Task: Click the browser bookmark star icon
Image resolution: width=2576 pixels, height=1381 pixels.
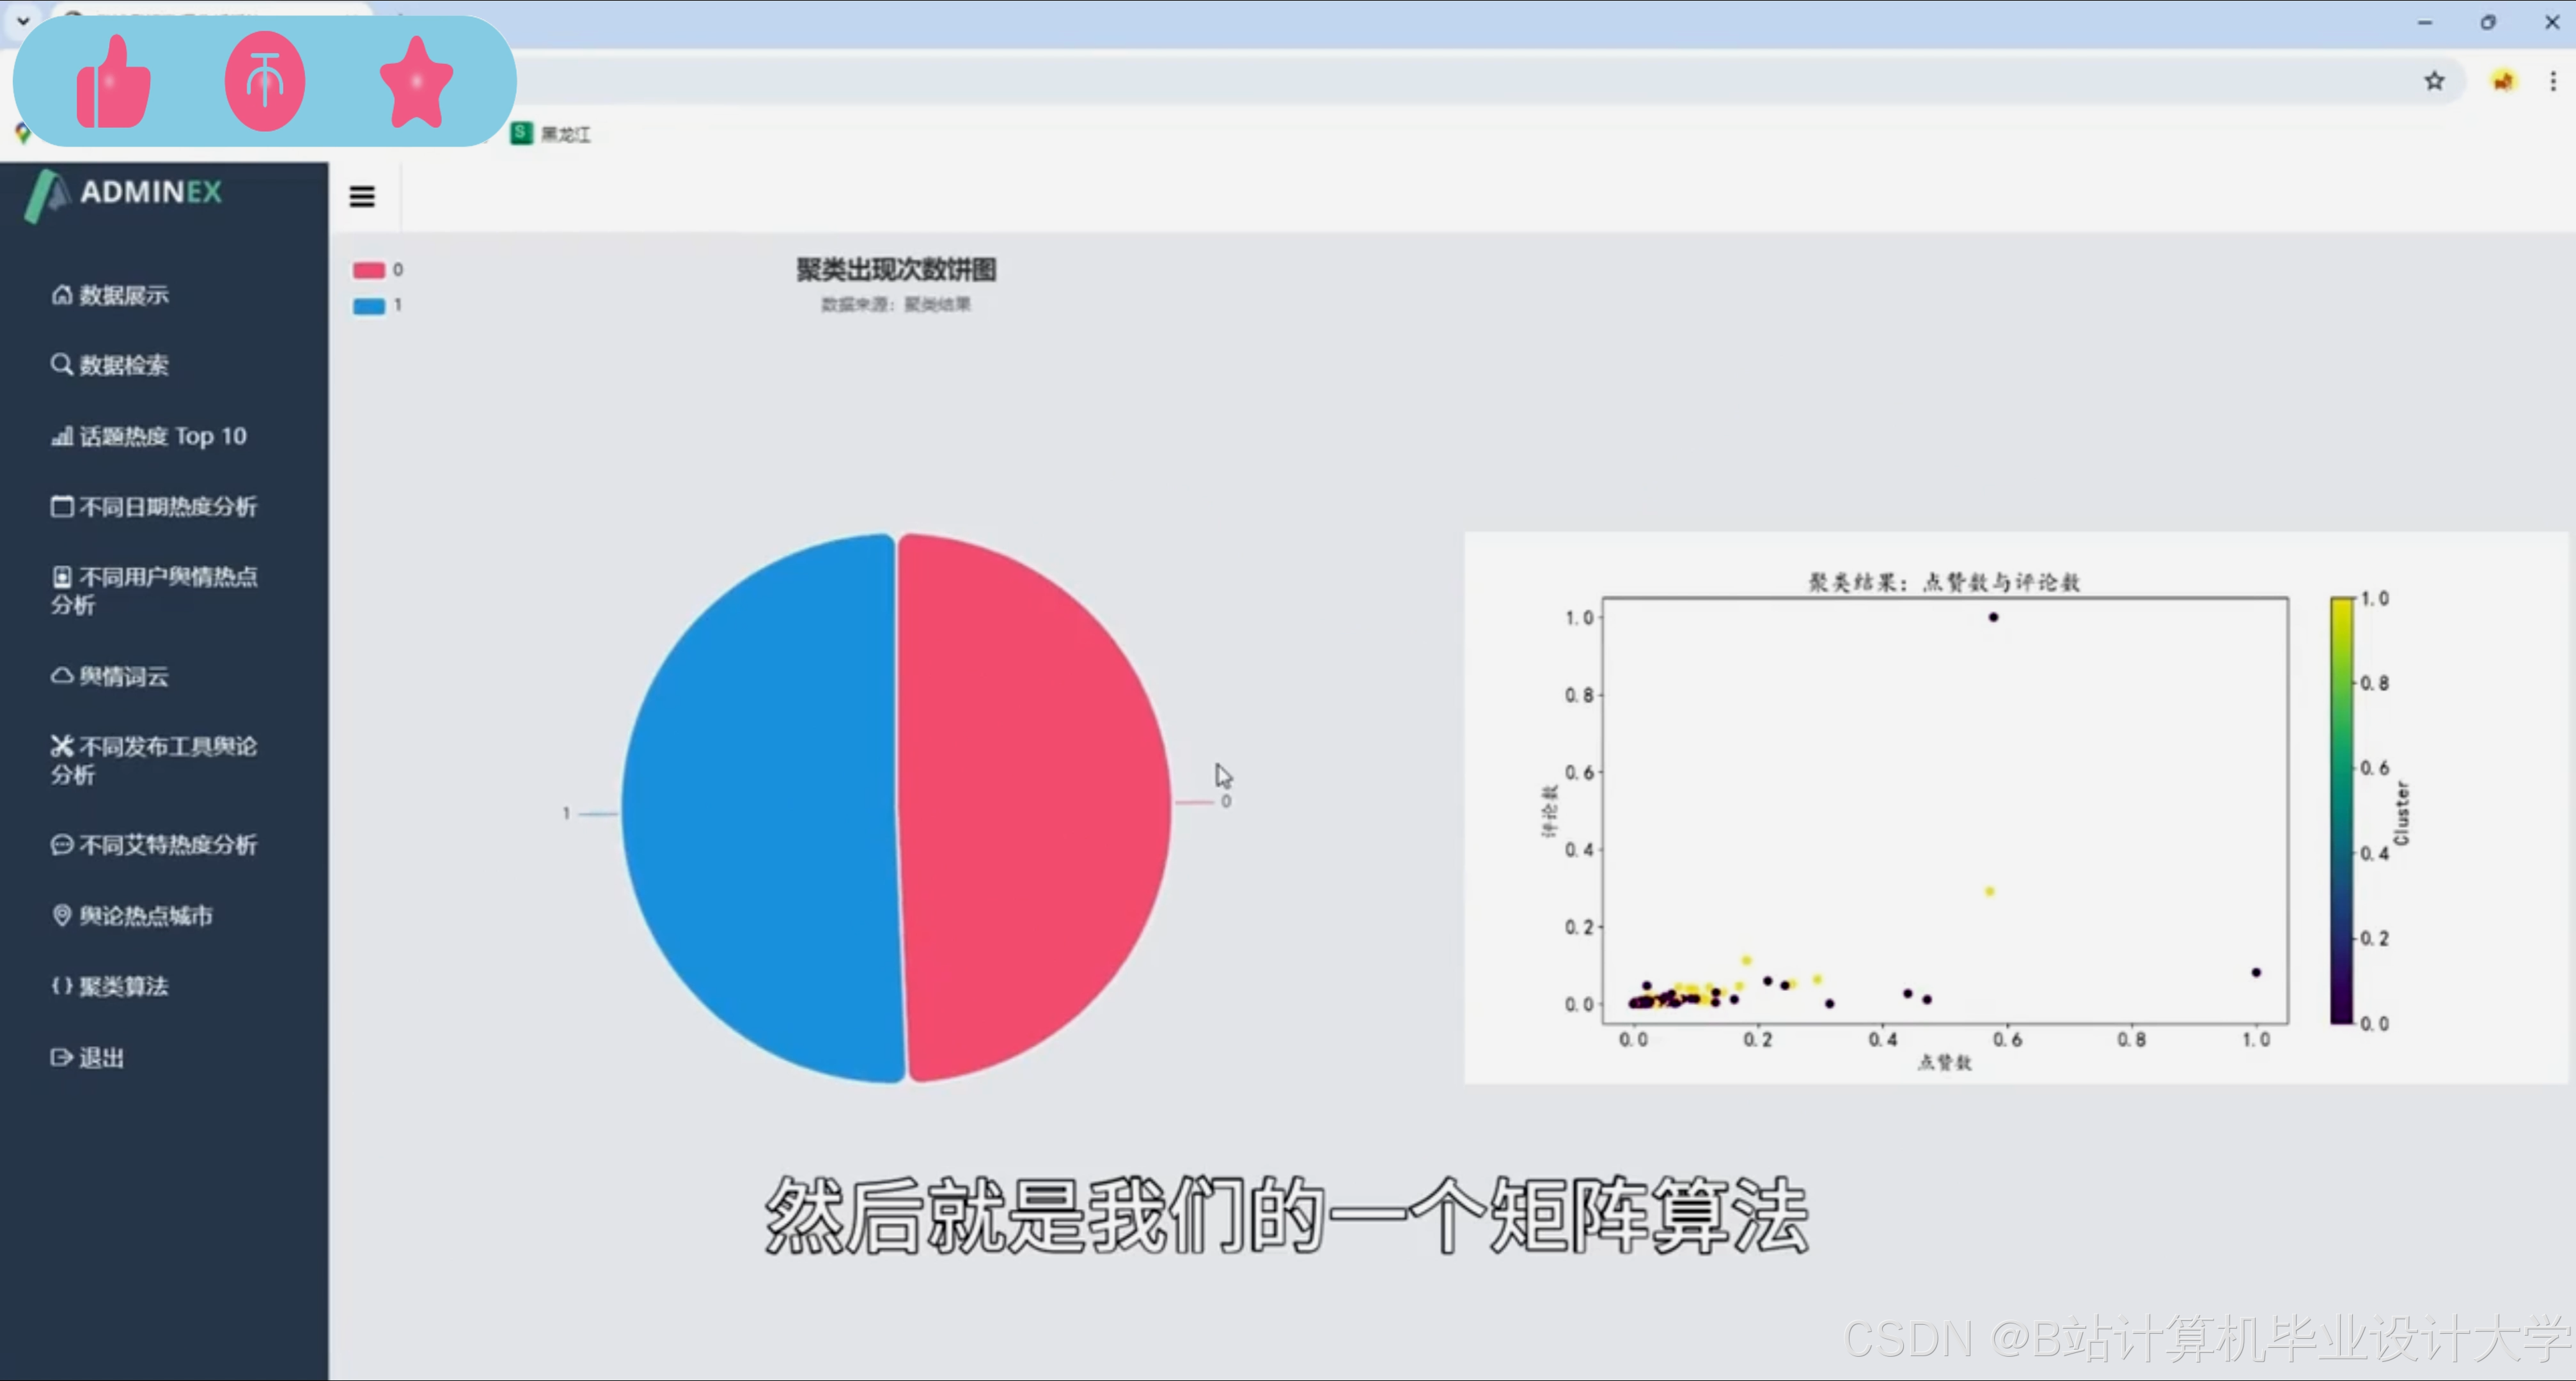Action: pyautogui.click(x=2434, y=81)
